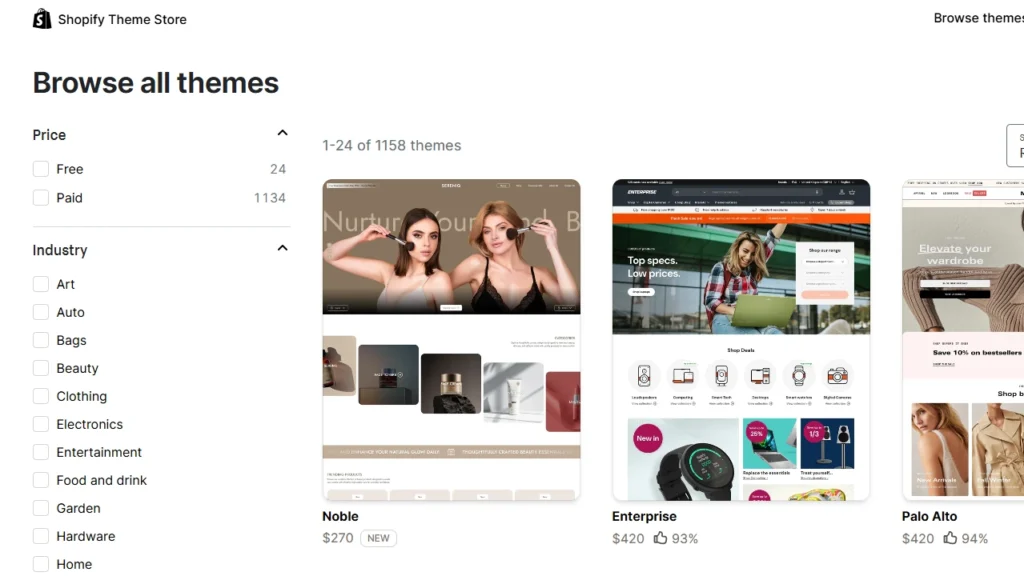1024x576 pixels.
Task: Open the Browse themes menu item
Action: (978, 18)
